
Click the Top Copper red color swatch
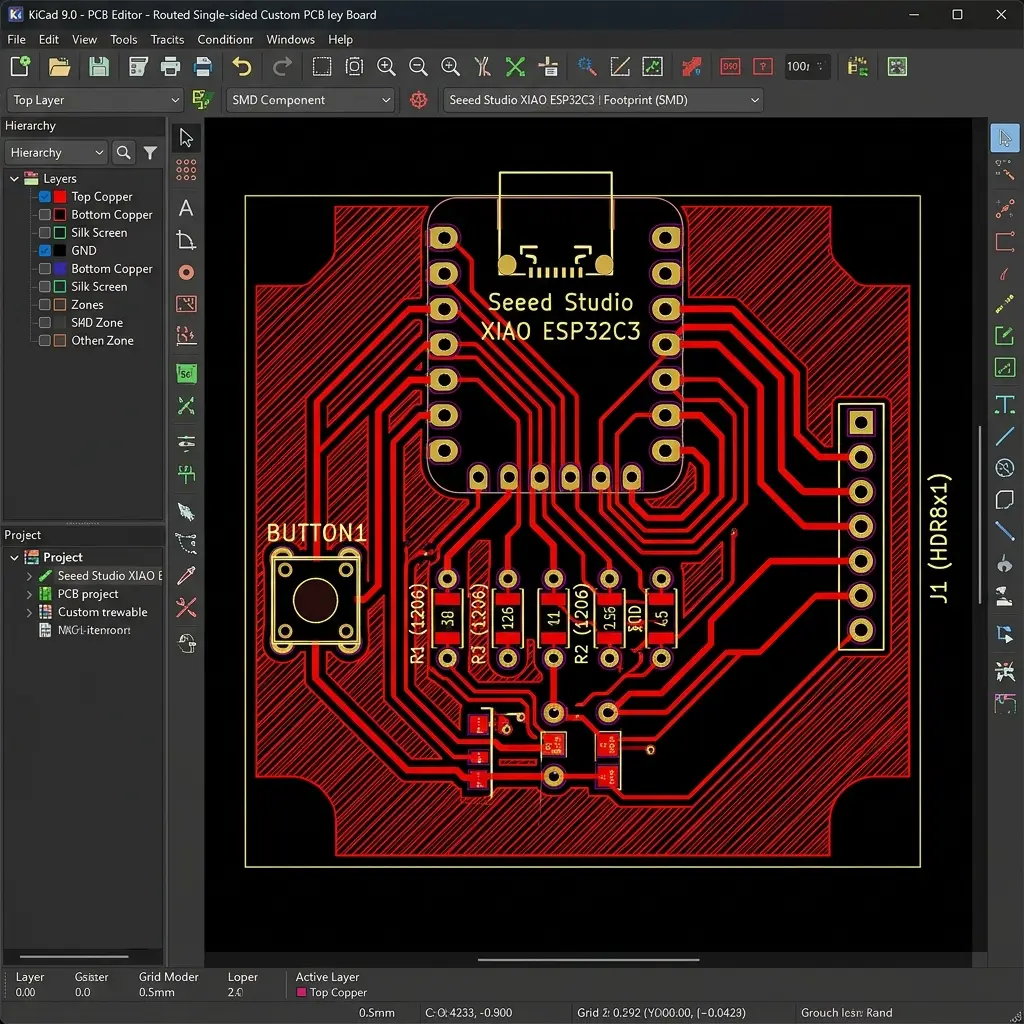point(60,197)
